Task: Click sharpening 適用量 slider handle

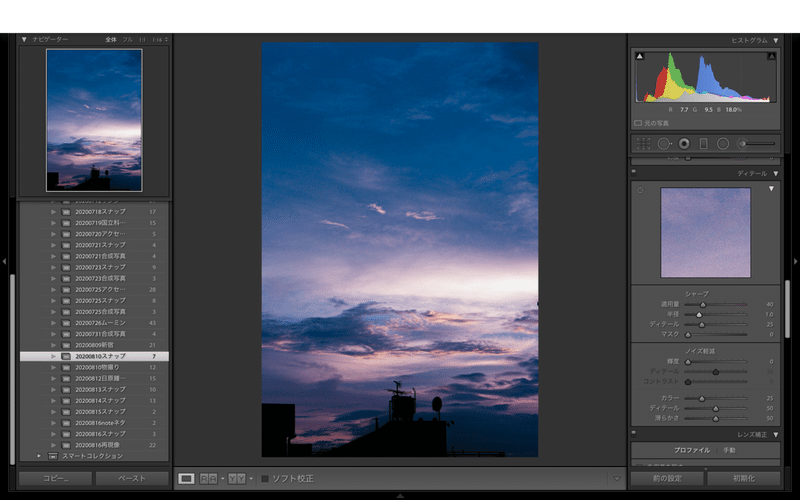Action: [703, 305]
